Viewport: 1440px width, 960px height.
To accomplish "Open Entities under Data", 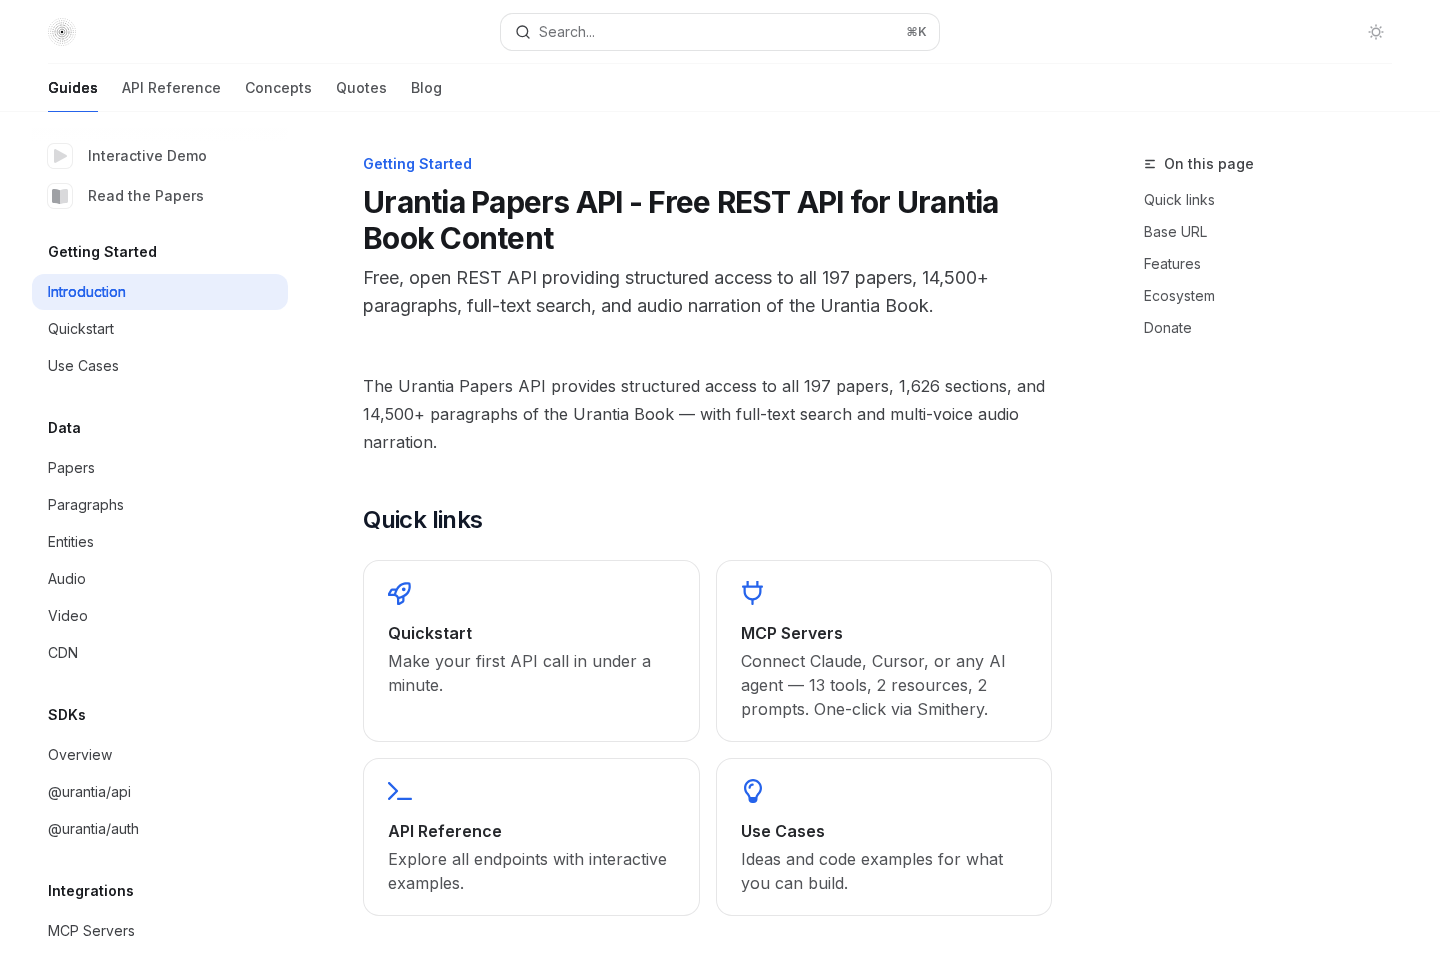I will point(71,542).
